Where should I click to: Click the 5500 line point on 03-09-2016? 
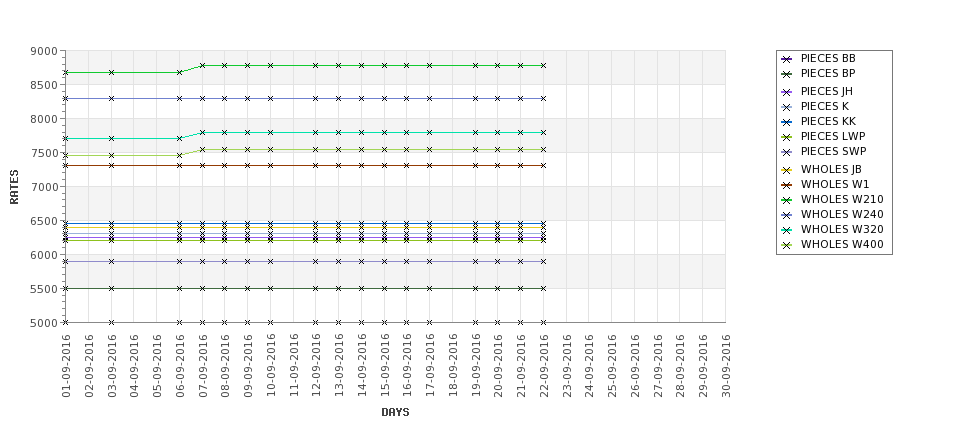(111, 288)
